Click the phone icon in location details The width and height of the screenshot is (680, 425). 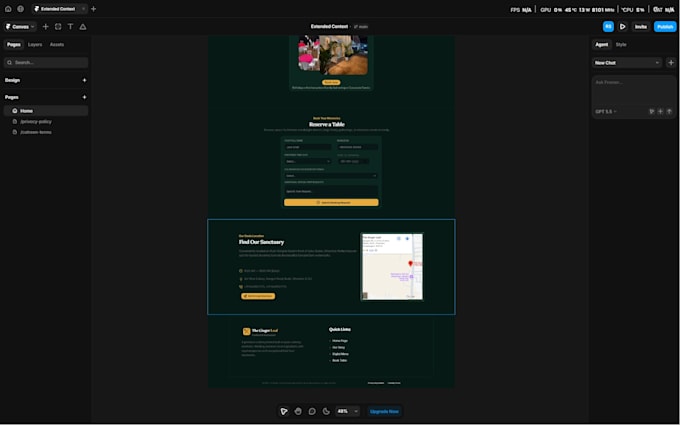tap(241, 287)
